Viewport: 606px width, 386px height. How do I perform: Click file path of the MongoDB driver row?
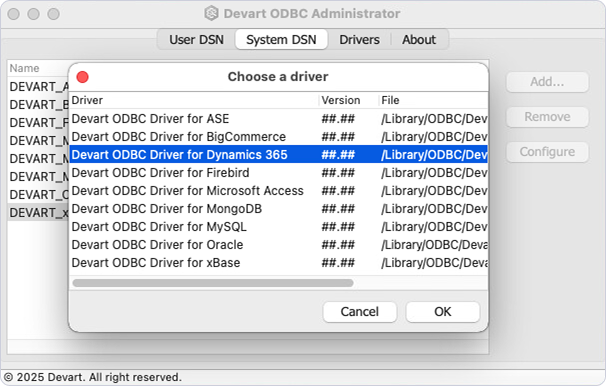[x=434, y=209]
